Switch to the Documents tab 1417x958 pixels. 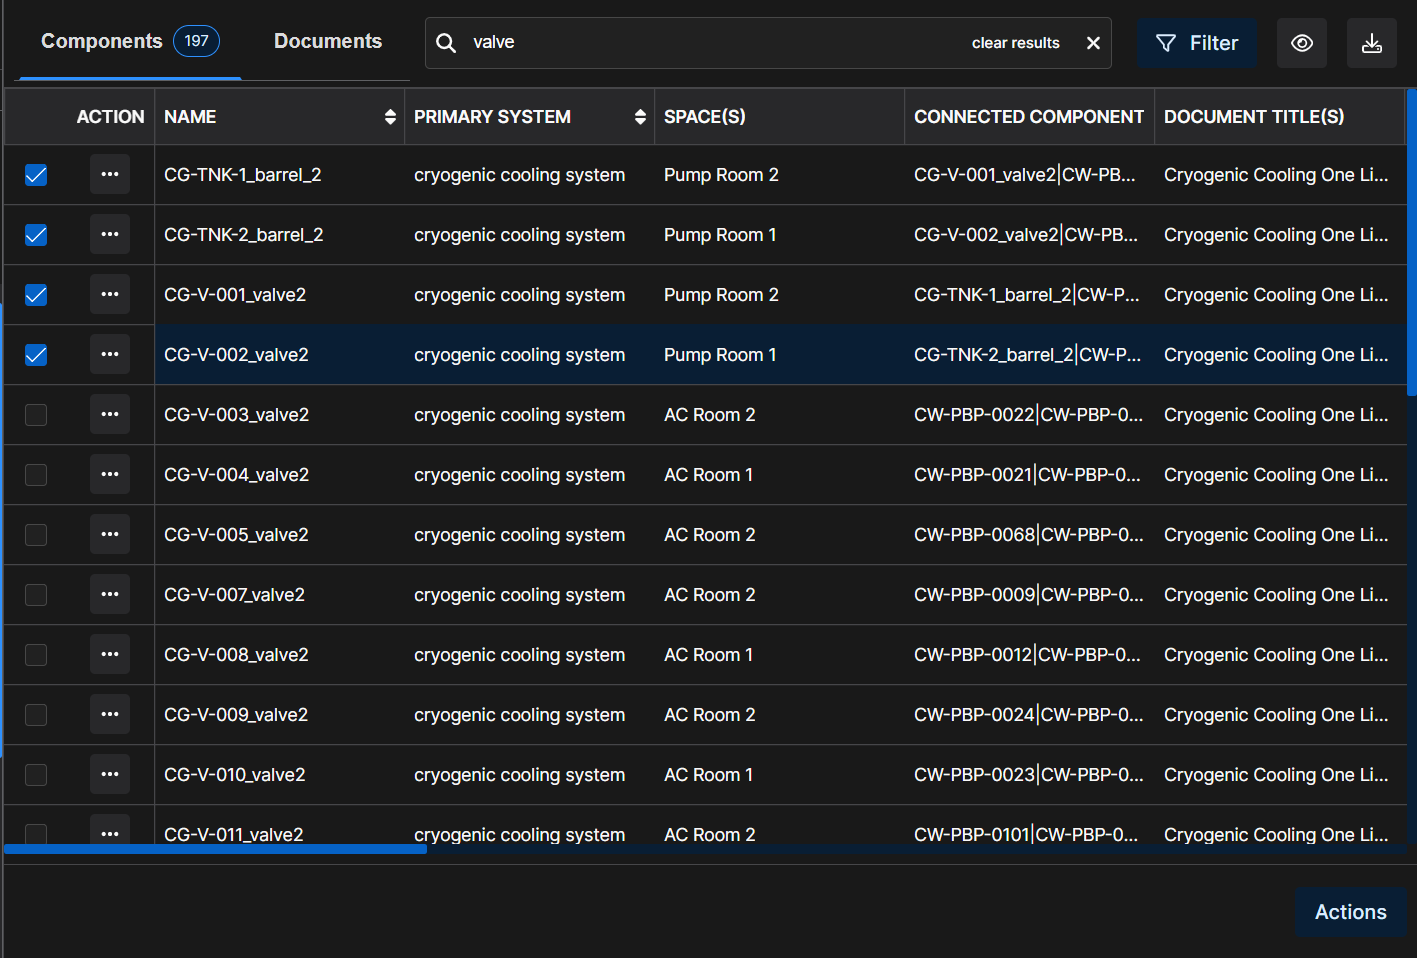point(328,42)
